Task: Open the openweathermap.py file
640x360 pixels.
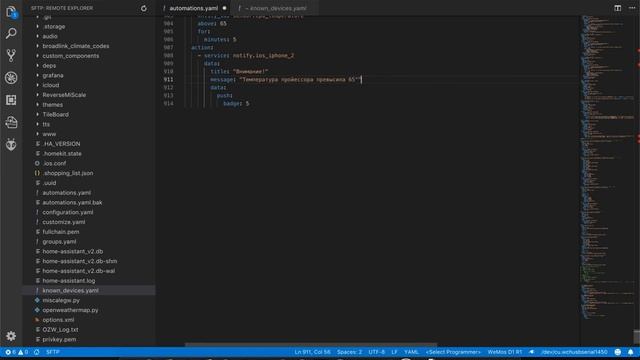Action: click(70, 310)
